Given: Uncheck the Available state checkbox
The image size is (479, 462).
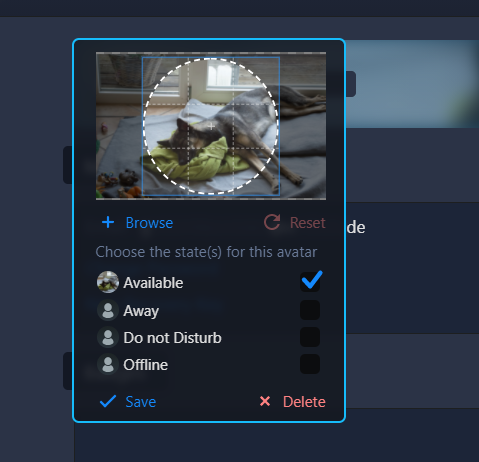Looking at the screenshot, I should click(x=310, y=282).
